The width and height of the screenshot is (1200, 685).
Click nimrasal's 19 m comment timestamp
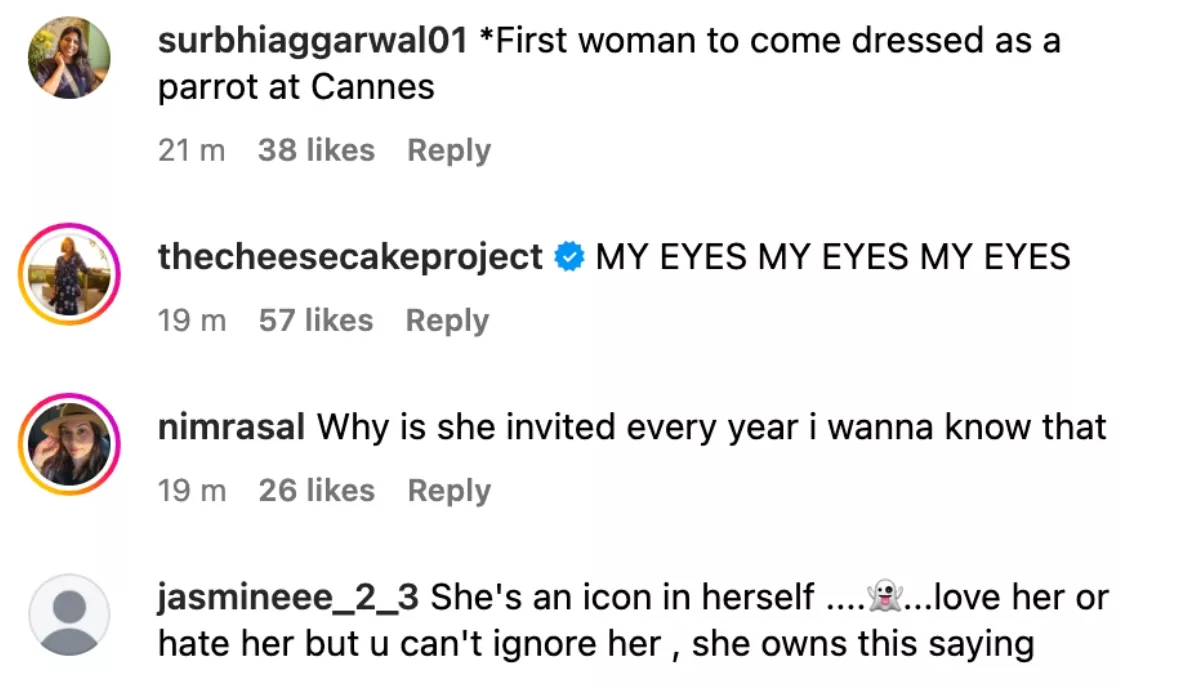pyautogui.click(x=191, y=490)
